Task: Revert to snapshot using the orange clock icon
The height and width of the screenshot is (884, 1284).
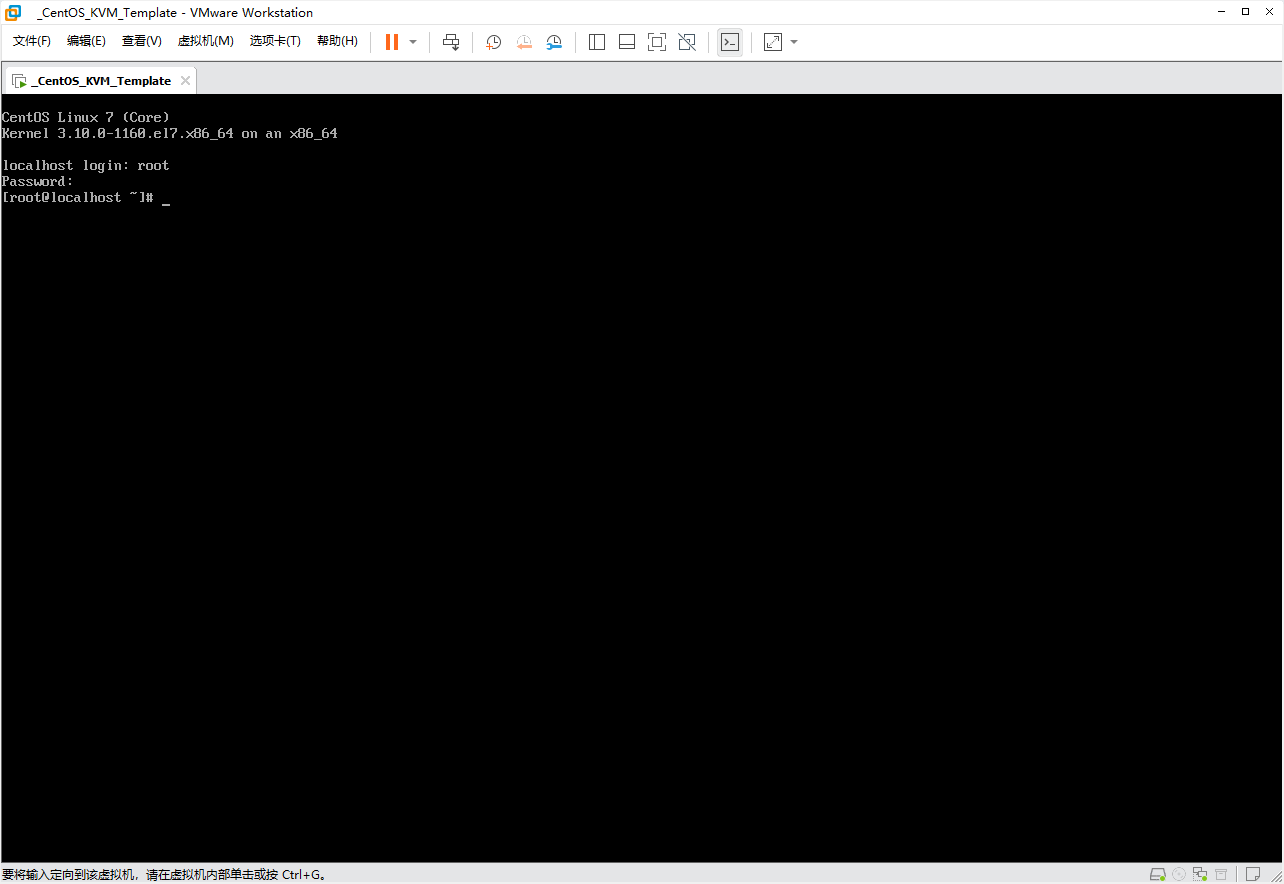Action: [x=524, y=42]
